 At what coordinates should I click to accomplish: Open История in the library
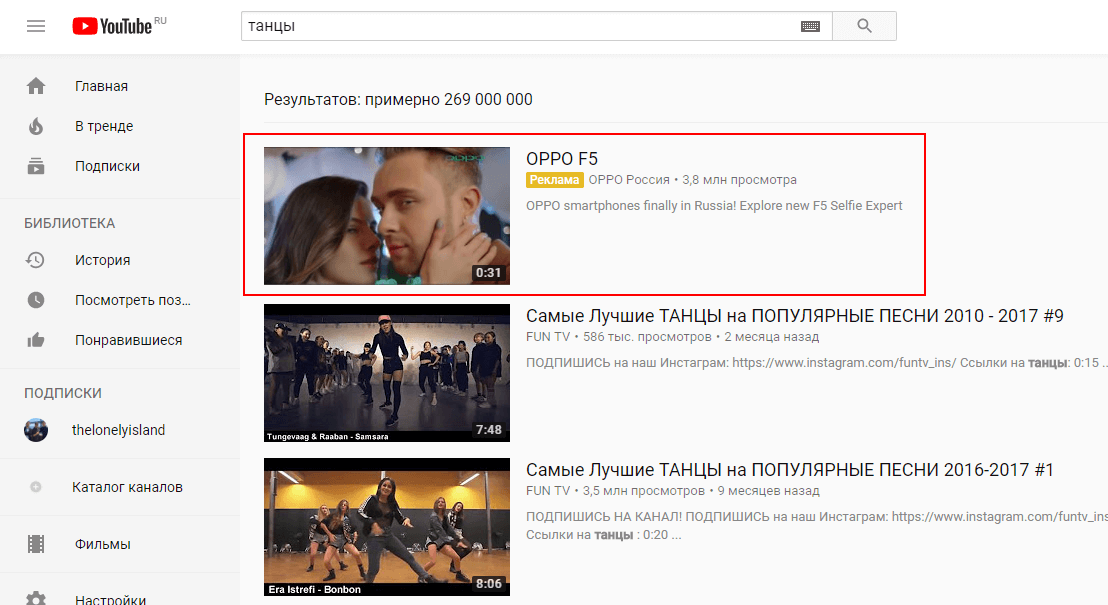(102, 260)
